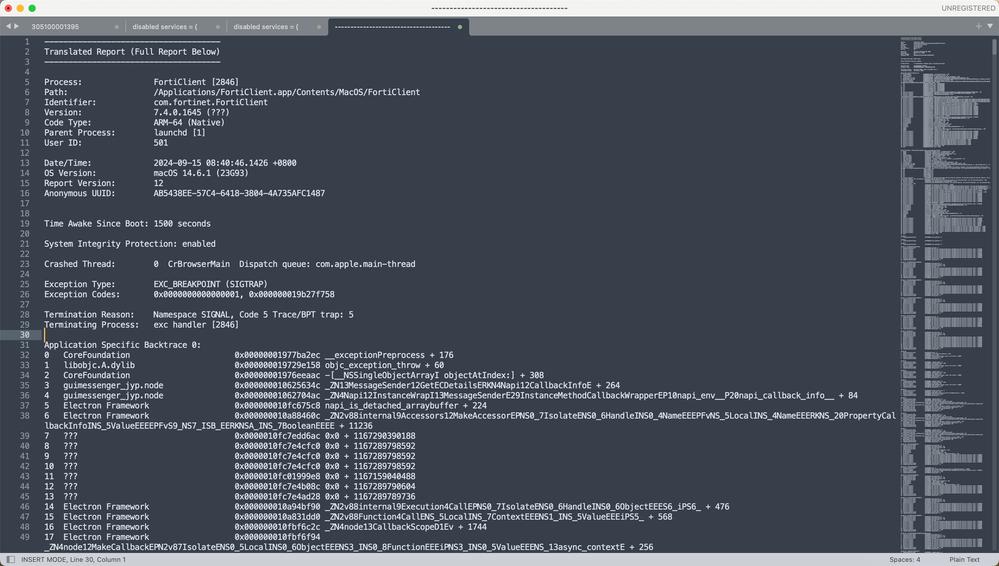Click 'EXC_BREAKPOINT (SIGTRAP)' exception type
The height and width of the screenshot is (566, 999).
(210, 284)
